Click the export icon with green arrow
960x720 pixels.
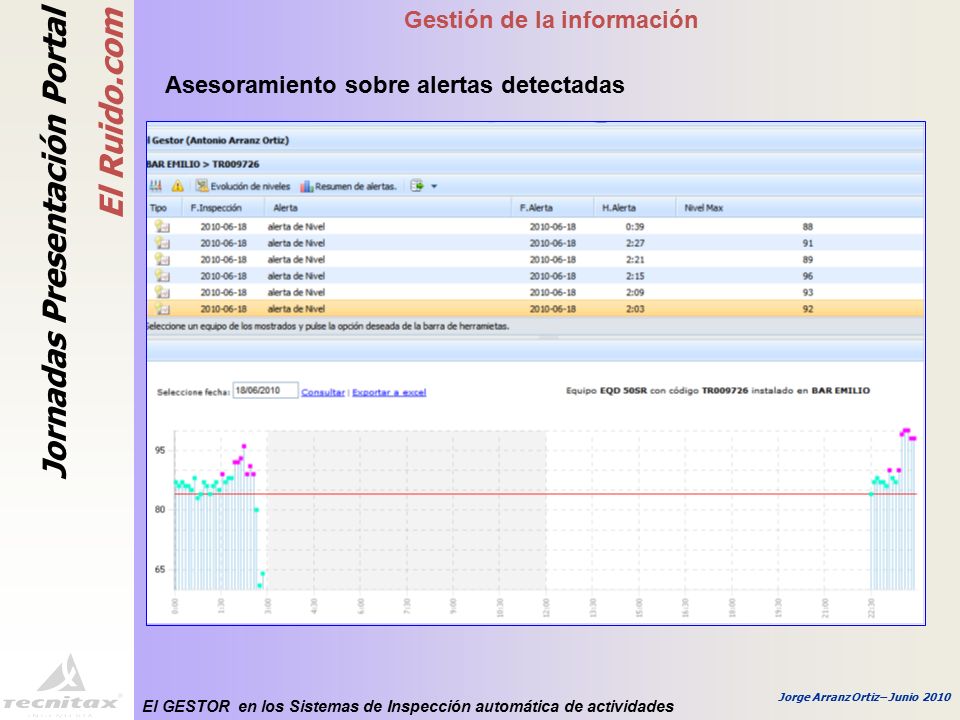click(417, 186)
